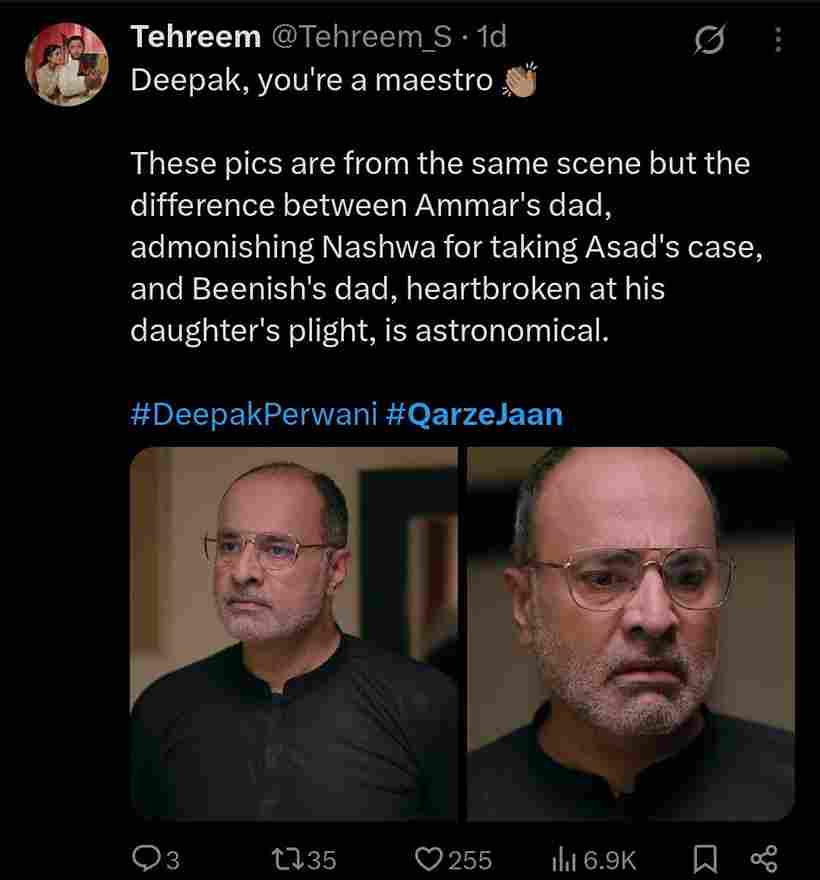Viewport: 820px width, 880px height.
Task: Open the #DeepakPerwani hashtag
Action: tap(254, 415)
